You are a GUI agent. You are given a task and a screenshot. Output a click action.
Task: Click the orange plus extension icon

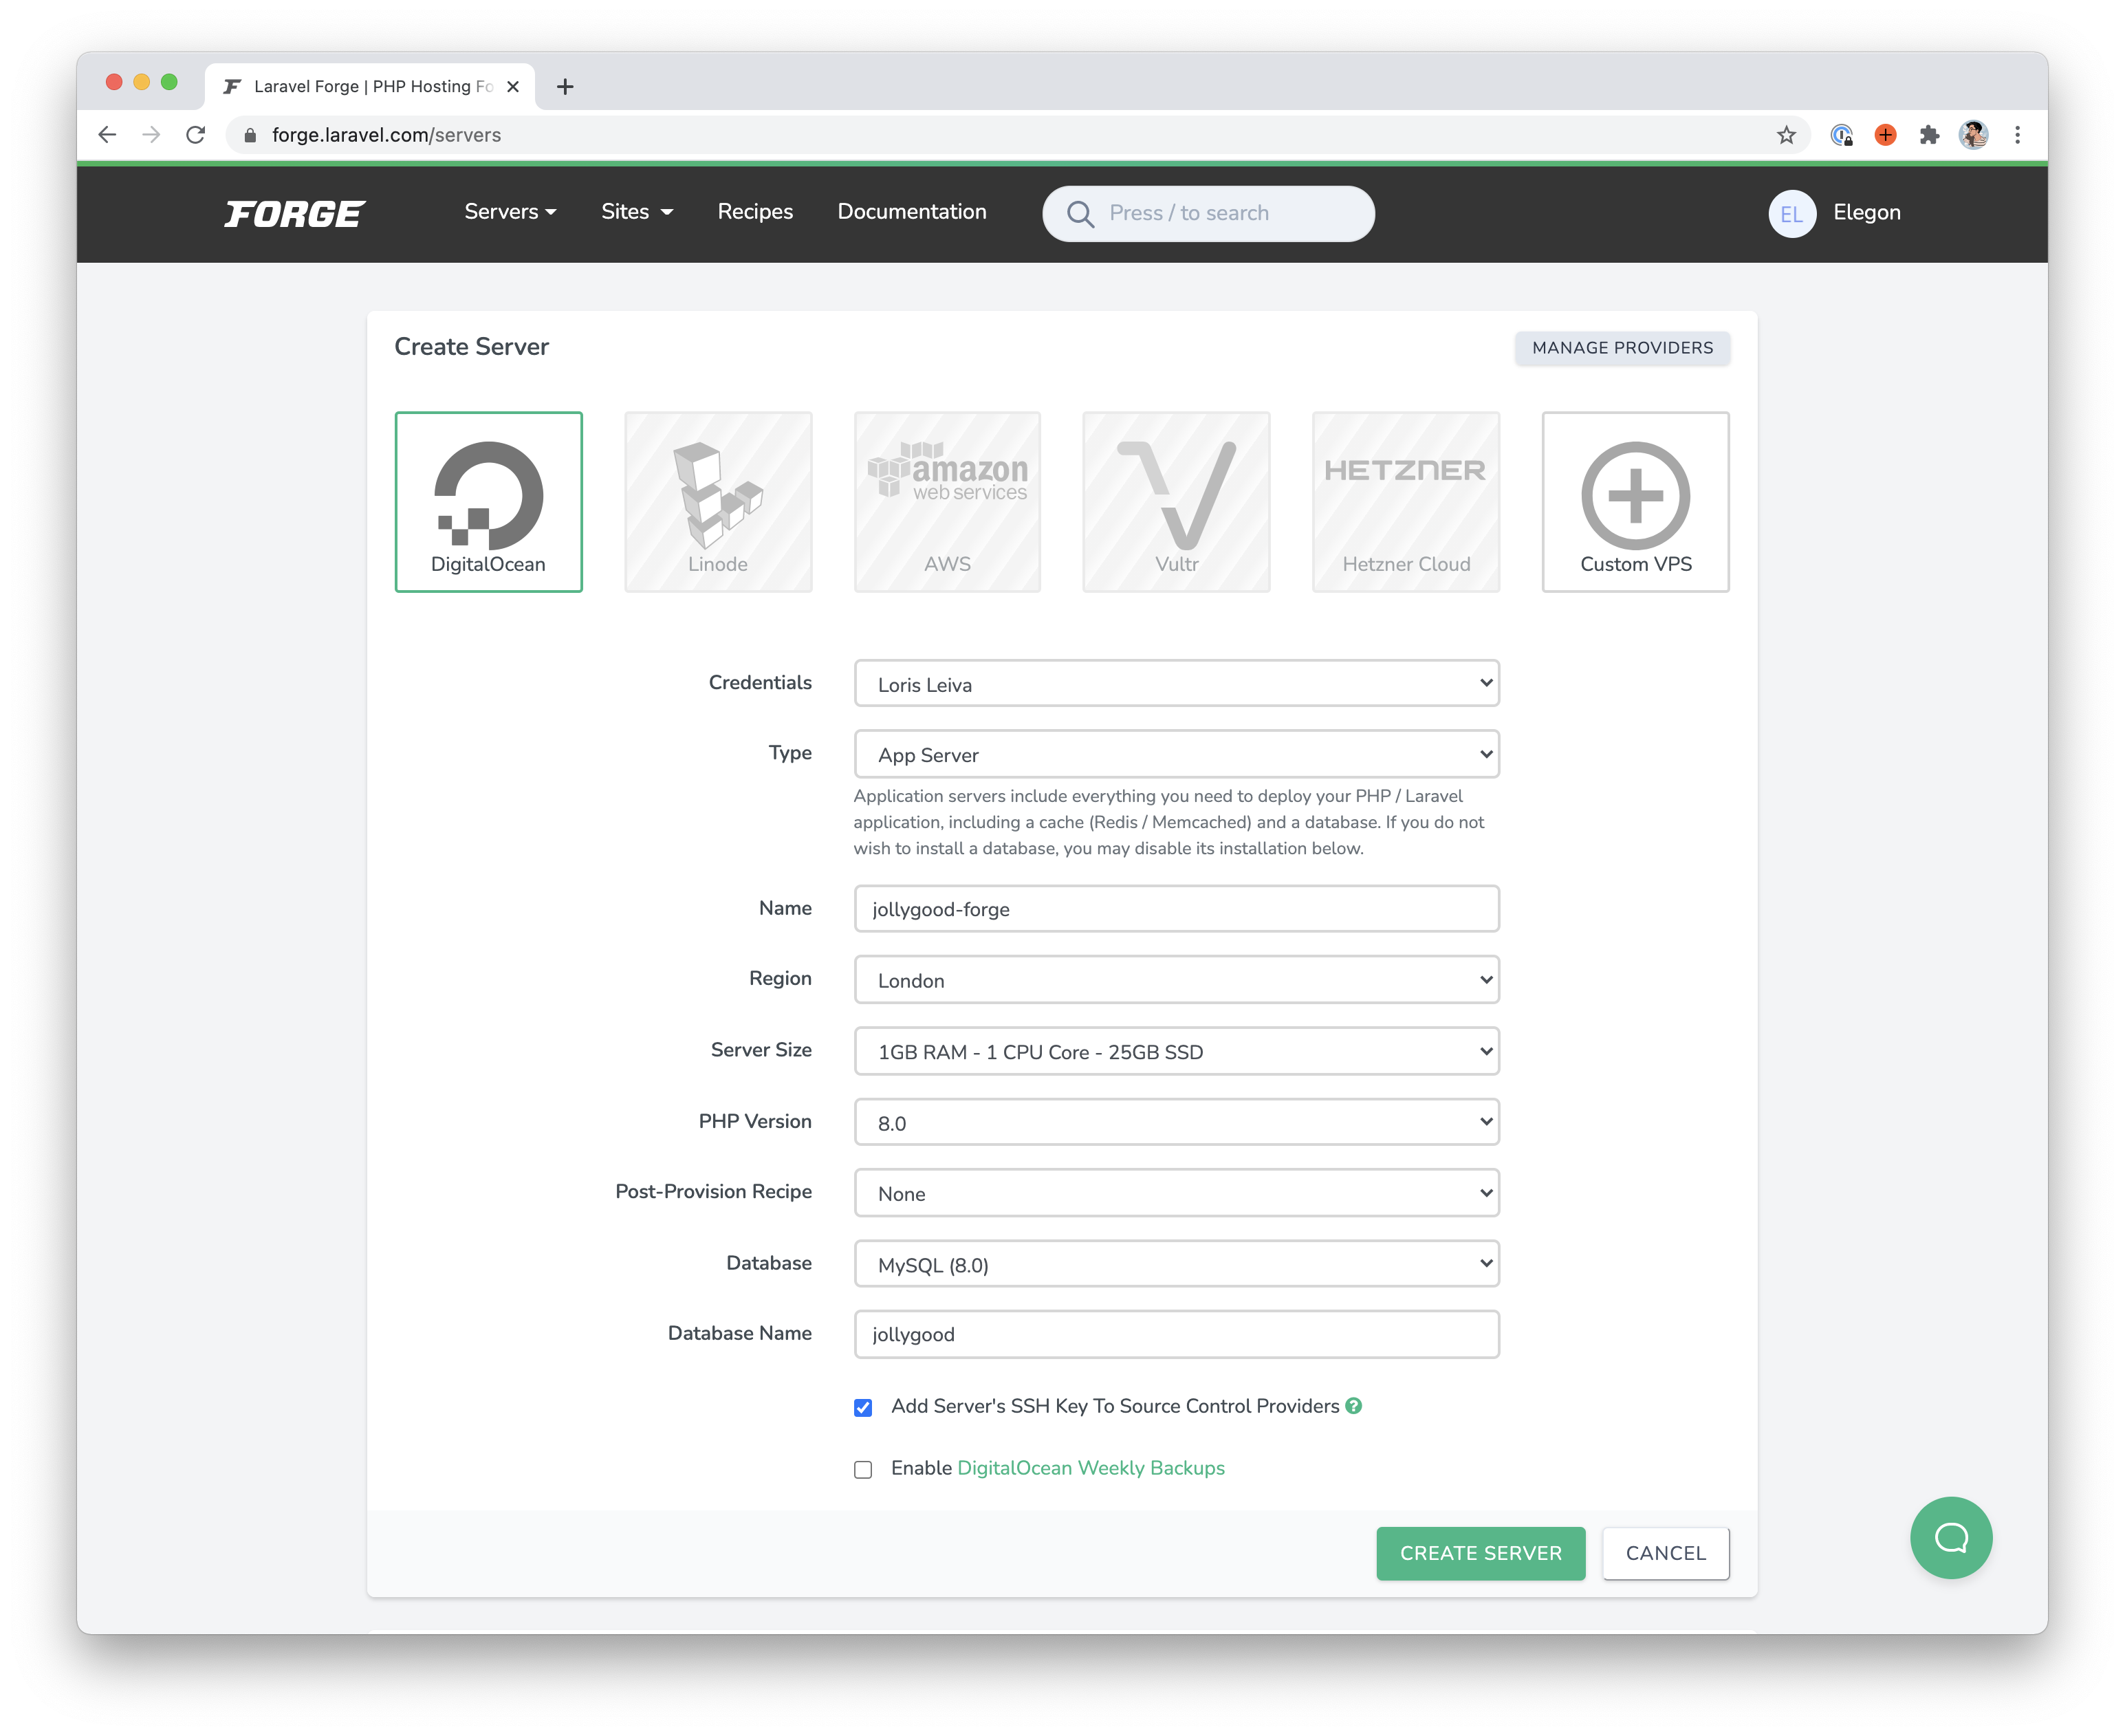[x=1885, y=135]
